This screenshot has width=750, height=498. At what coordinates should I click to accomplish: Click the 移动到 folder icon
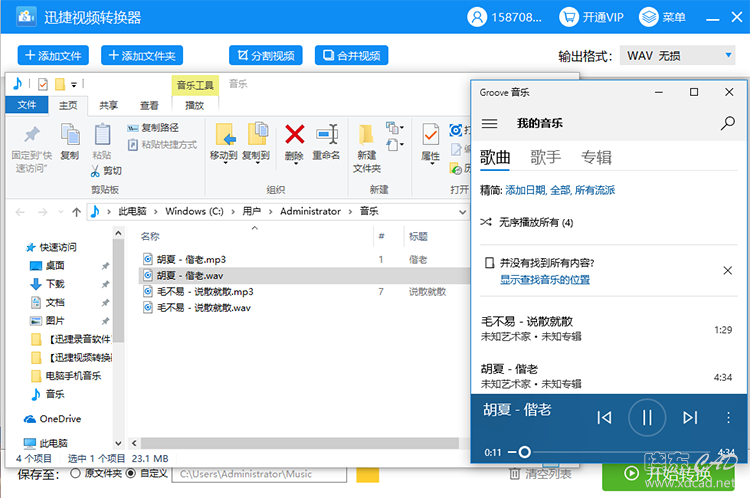click(224, 134)
